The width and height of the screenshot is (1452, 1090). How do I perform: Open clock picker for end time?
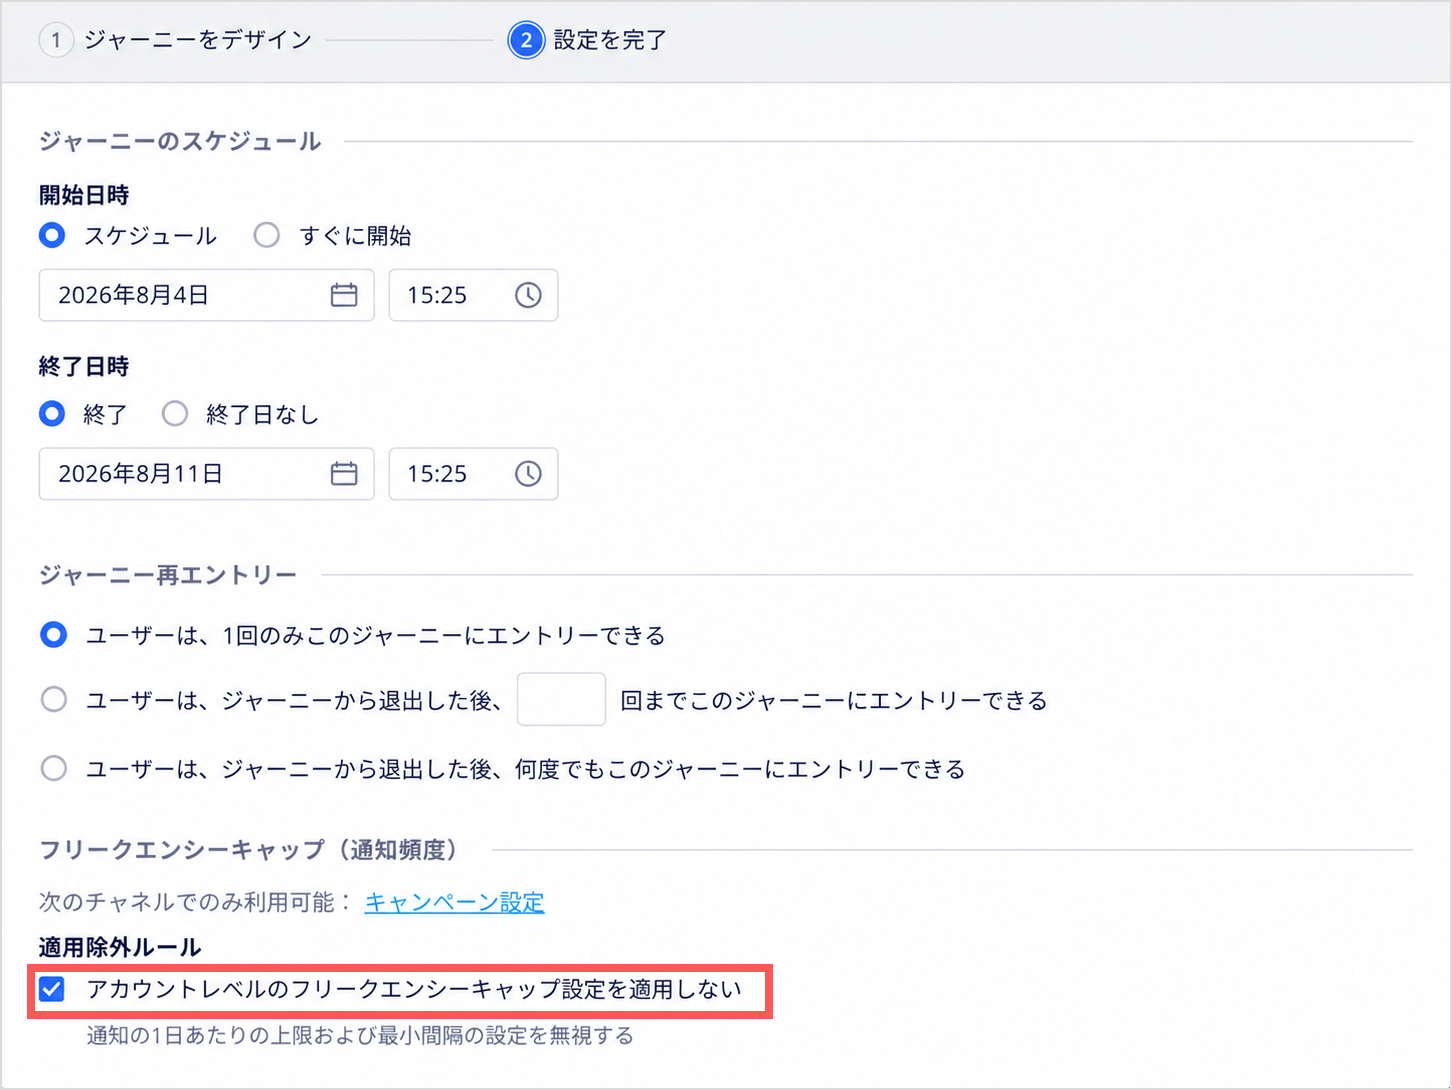point(528,473)
